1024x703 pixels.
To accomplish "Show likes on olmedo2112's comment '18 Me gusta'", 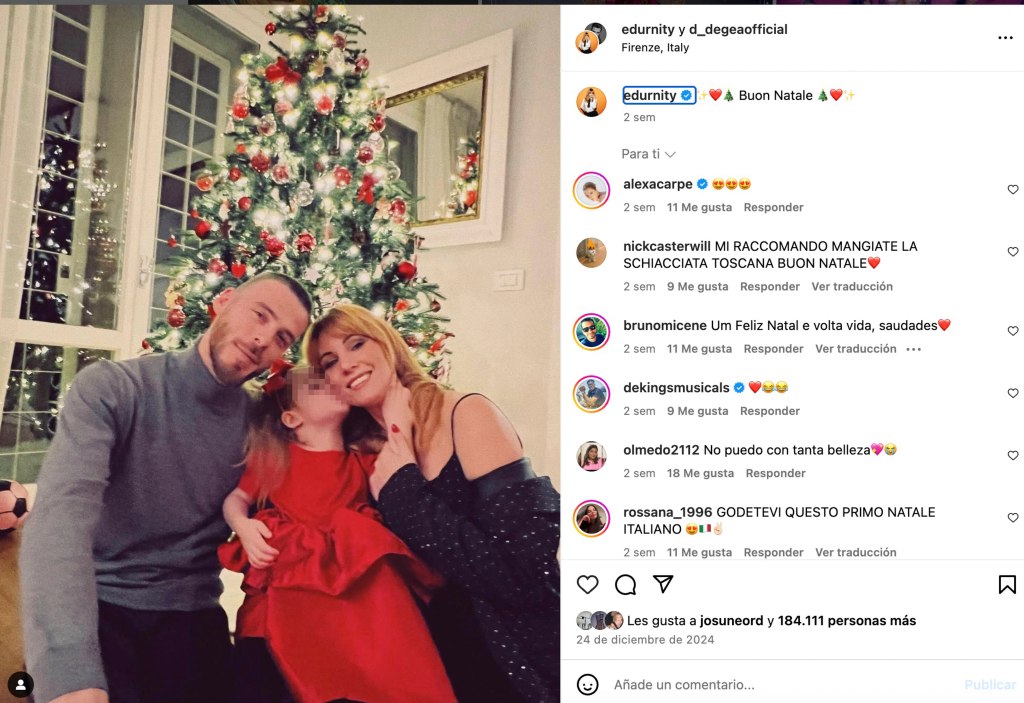I will (700, 473).
